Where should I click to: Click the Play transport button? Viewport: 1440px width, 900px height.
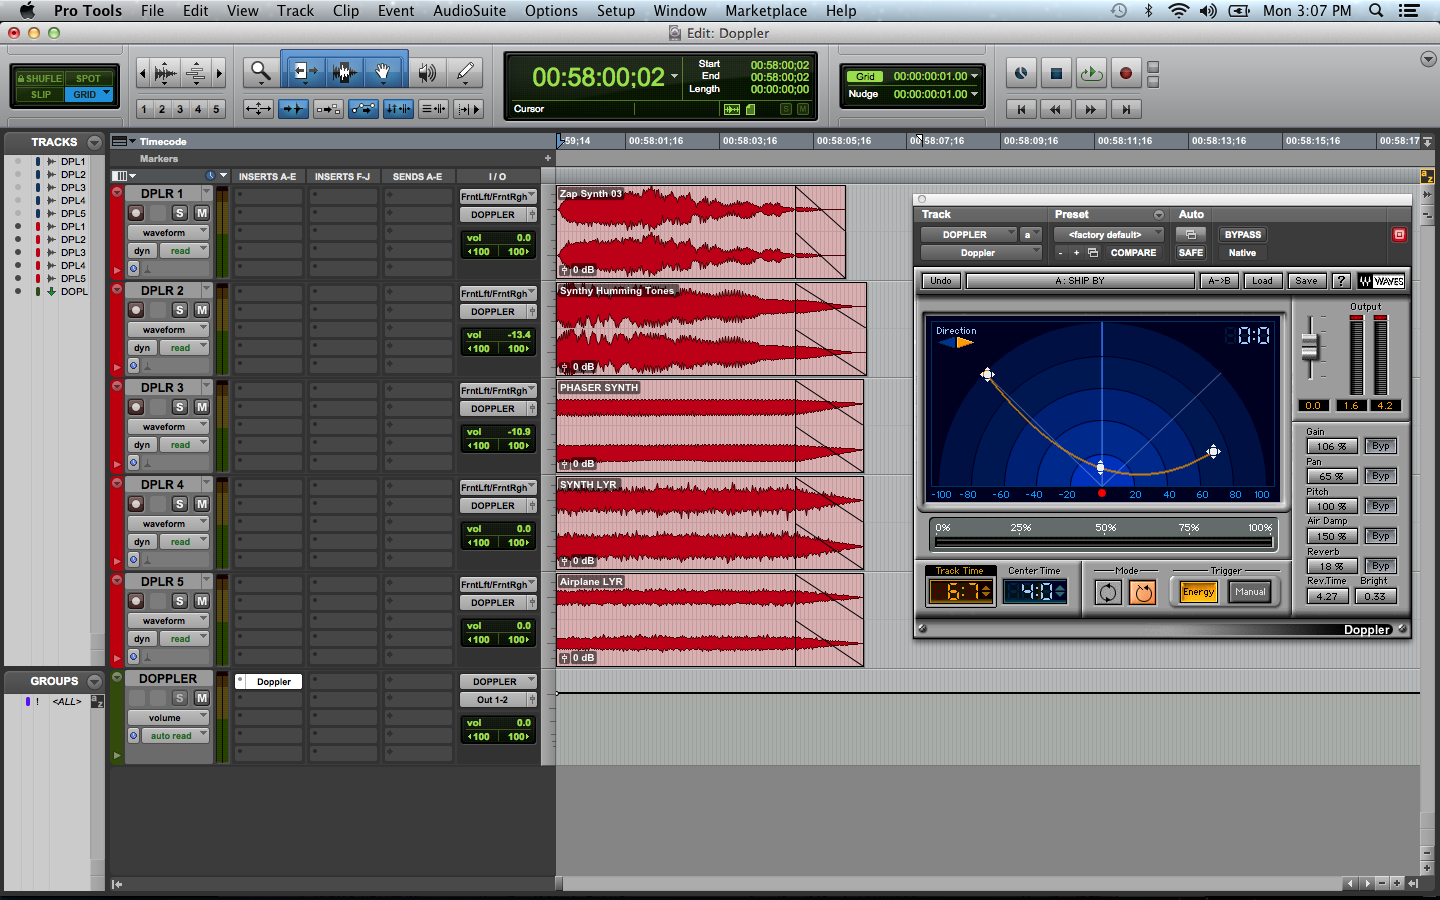coord(1091,73)
